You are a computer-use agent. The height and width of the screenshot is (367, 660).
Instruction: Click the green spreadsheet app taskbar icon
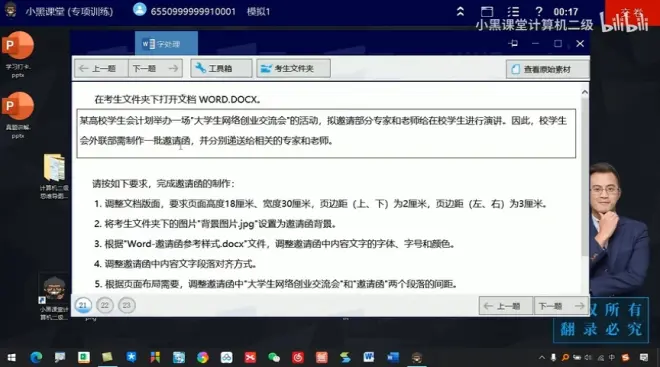click(84, 357)
